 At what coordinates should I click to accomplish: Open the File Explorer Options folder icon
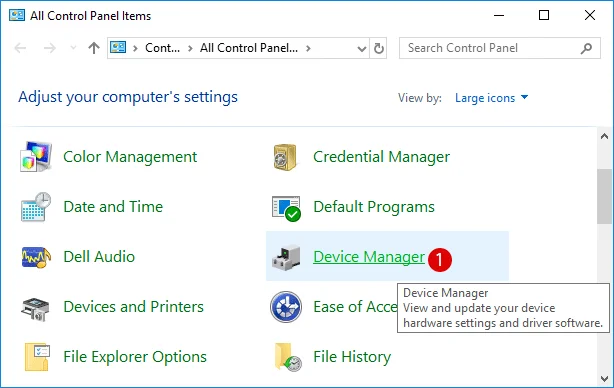(37, 357)
